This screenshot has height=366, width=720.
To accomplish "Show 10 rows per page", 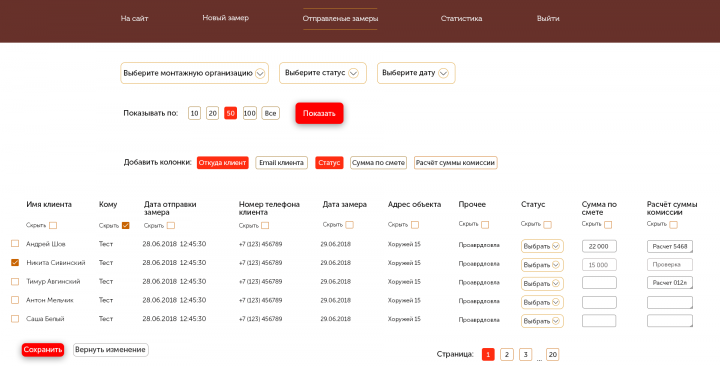I will click(194, 113).
